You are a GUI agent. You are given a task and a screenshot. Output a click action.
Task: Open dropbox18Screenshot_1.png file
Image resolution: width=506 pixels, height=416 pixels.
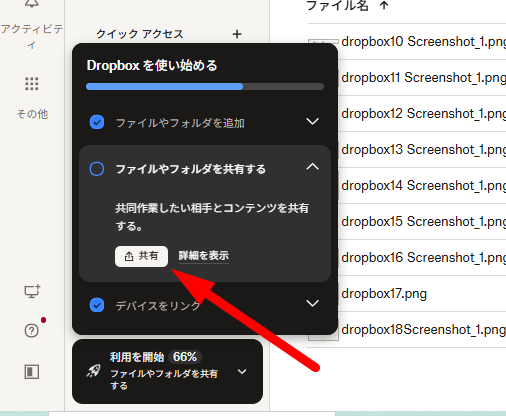(424, 330)
